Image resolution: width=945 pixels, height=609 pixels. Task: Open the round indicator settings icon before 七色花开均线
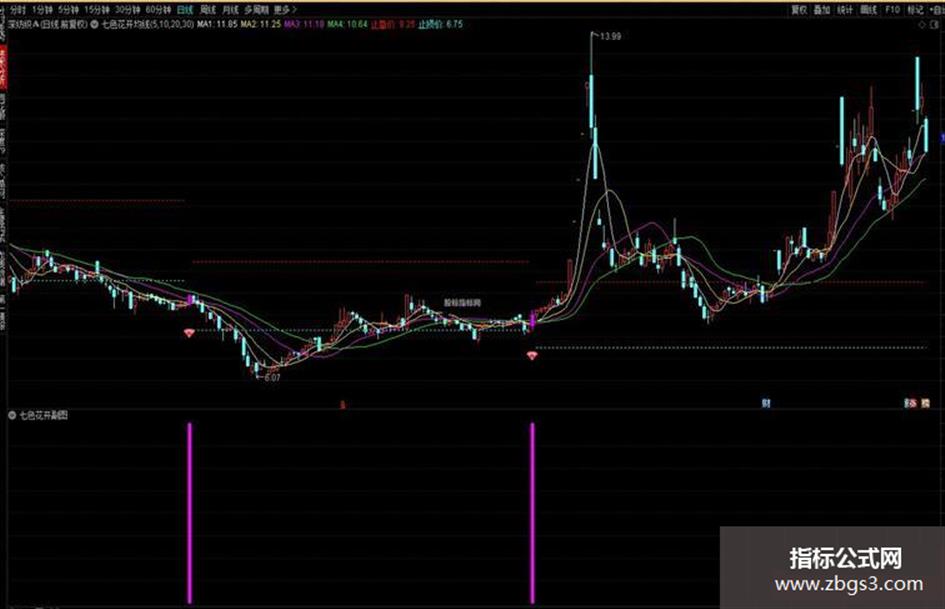(95, 25)
